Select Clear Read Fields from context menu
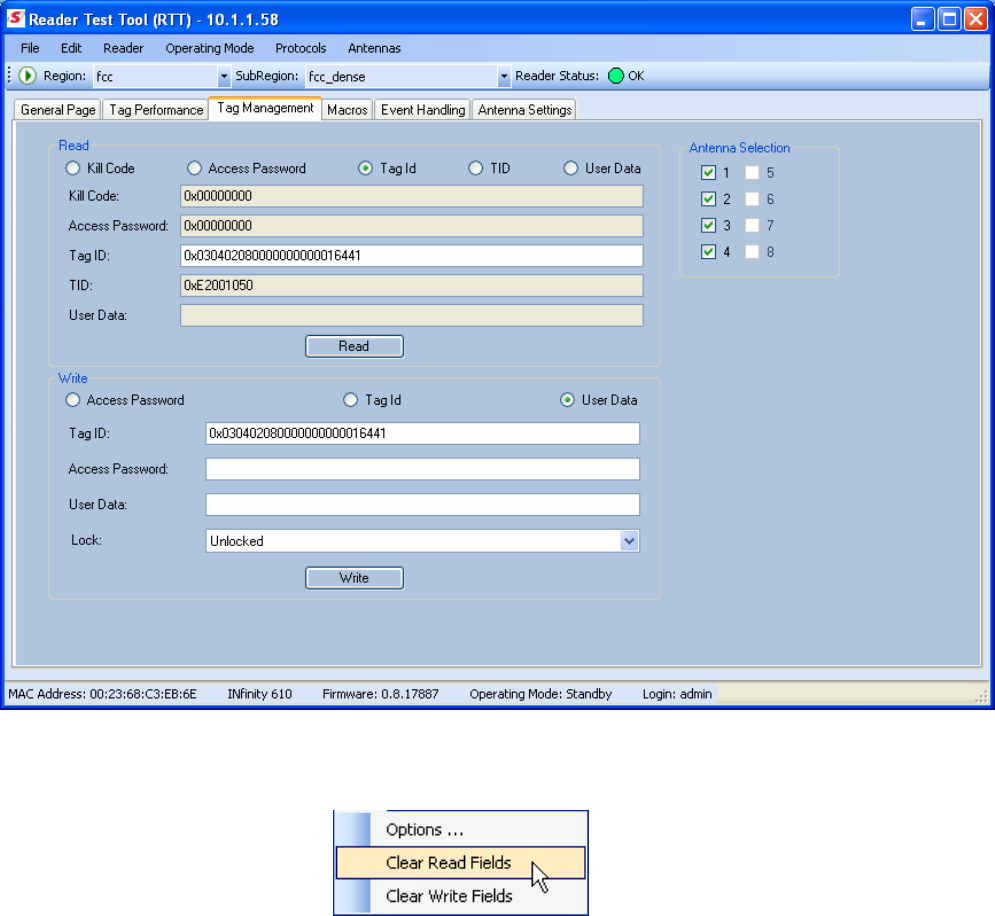This screenshot has width=995, height=916. [x=448, y=863]
